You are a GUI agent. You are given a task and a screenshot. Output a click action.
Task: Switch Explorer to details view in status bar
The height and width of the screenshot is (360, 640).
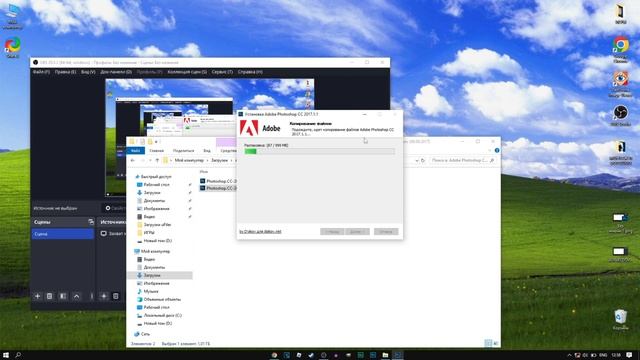pos(488,343)
